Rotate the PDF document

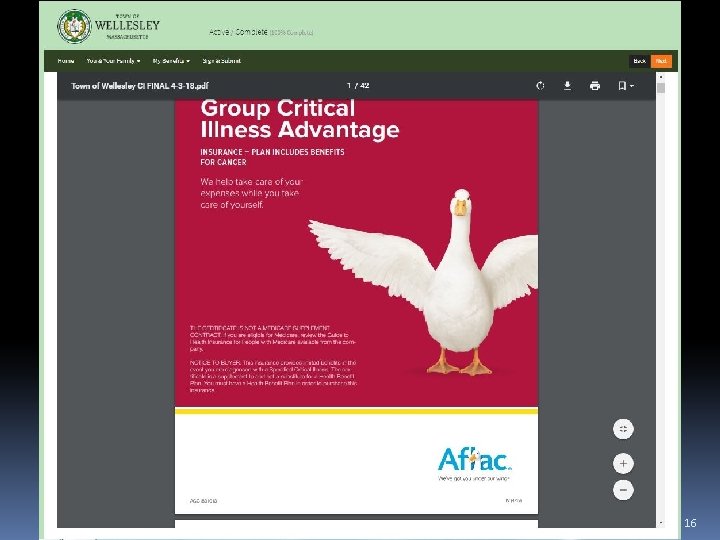click(540, 86)
